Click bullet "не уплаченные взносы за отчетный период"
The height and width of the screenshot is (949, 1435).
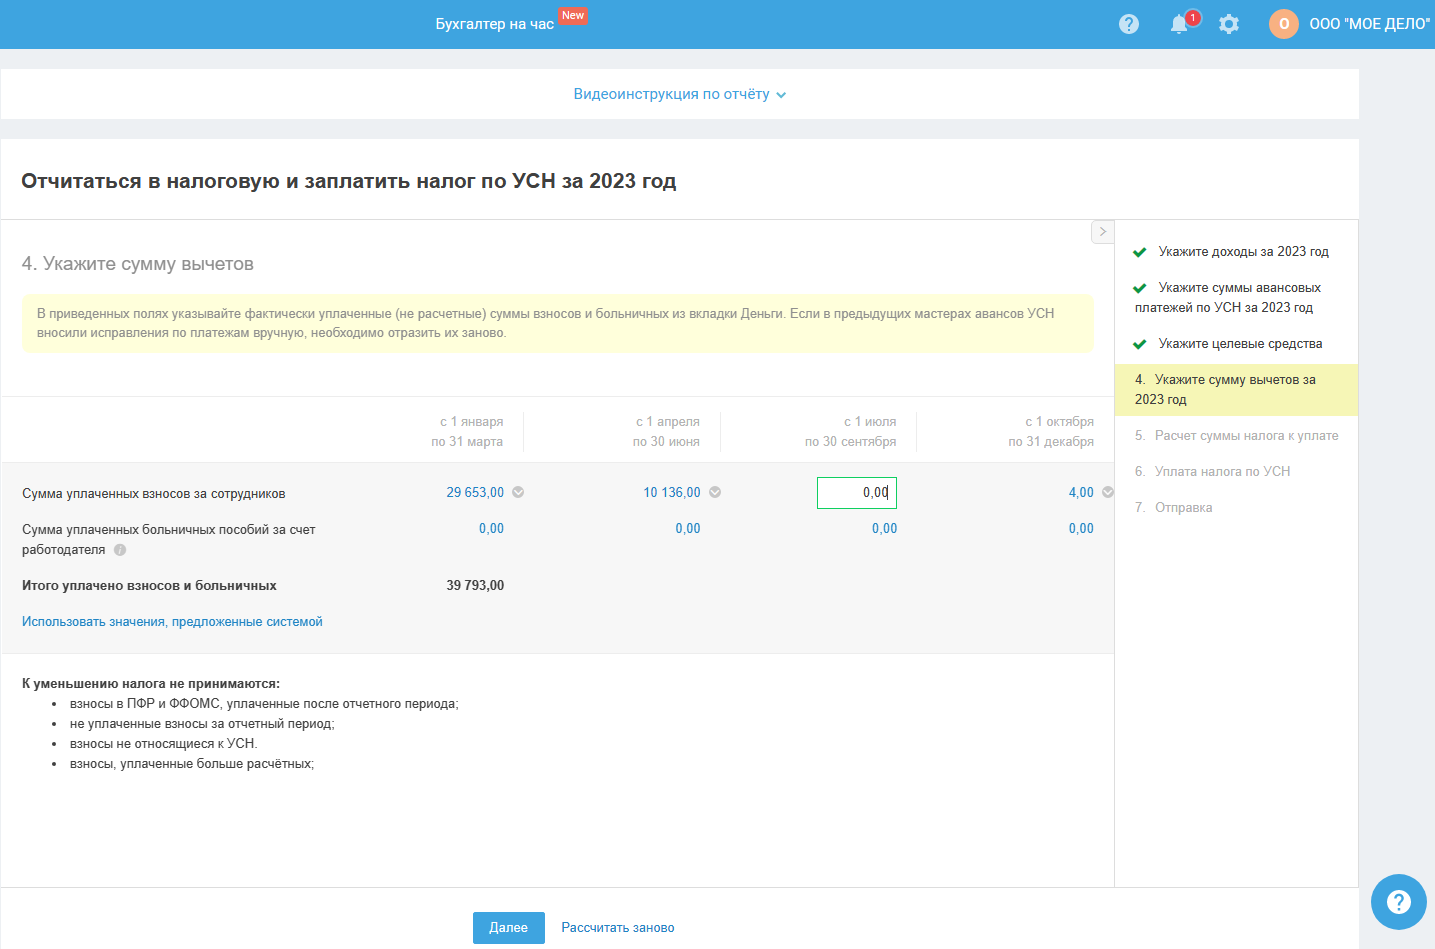click(x=202, y=724)
